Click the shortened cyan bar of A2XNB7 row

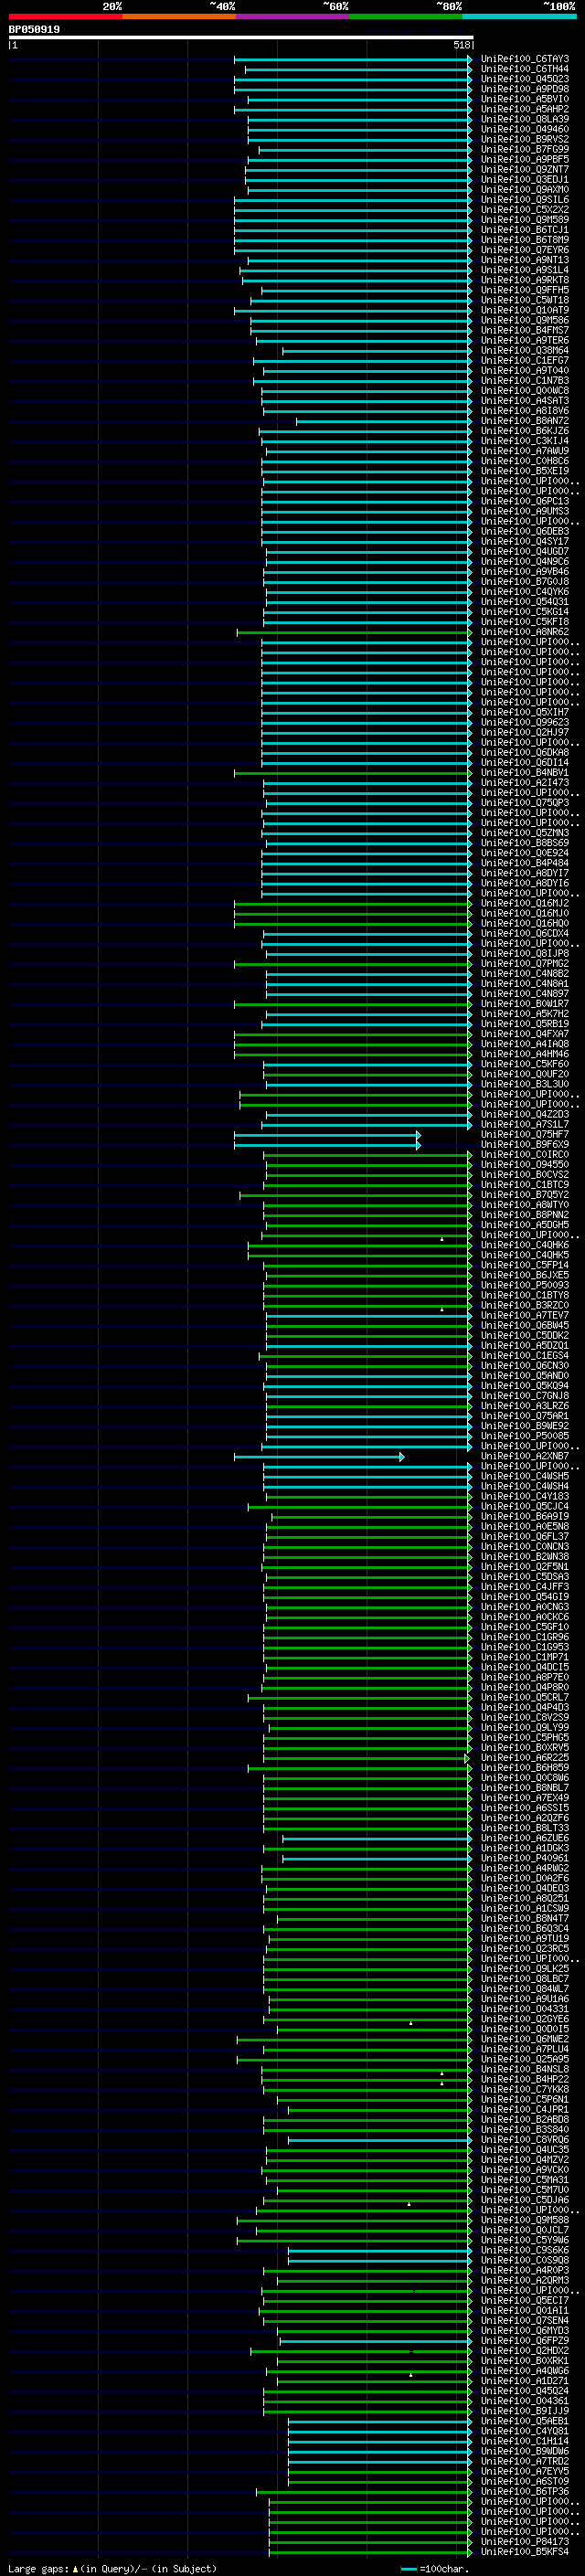pyautogui.click(x=319, y=1457)
